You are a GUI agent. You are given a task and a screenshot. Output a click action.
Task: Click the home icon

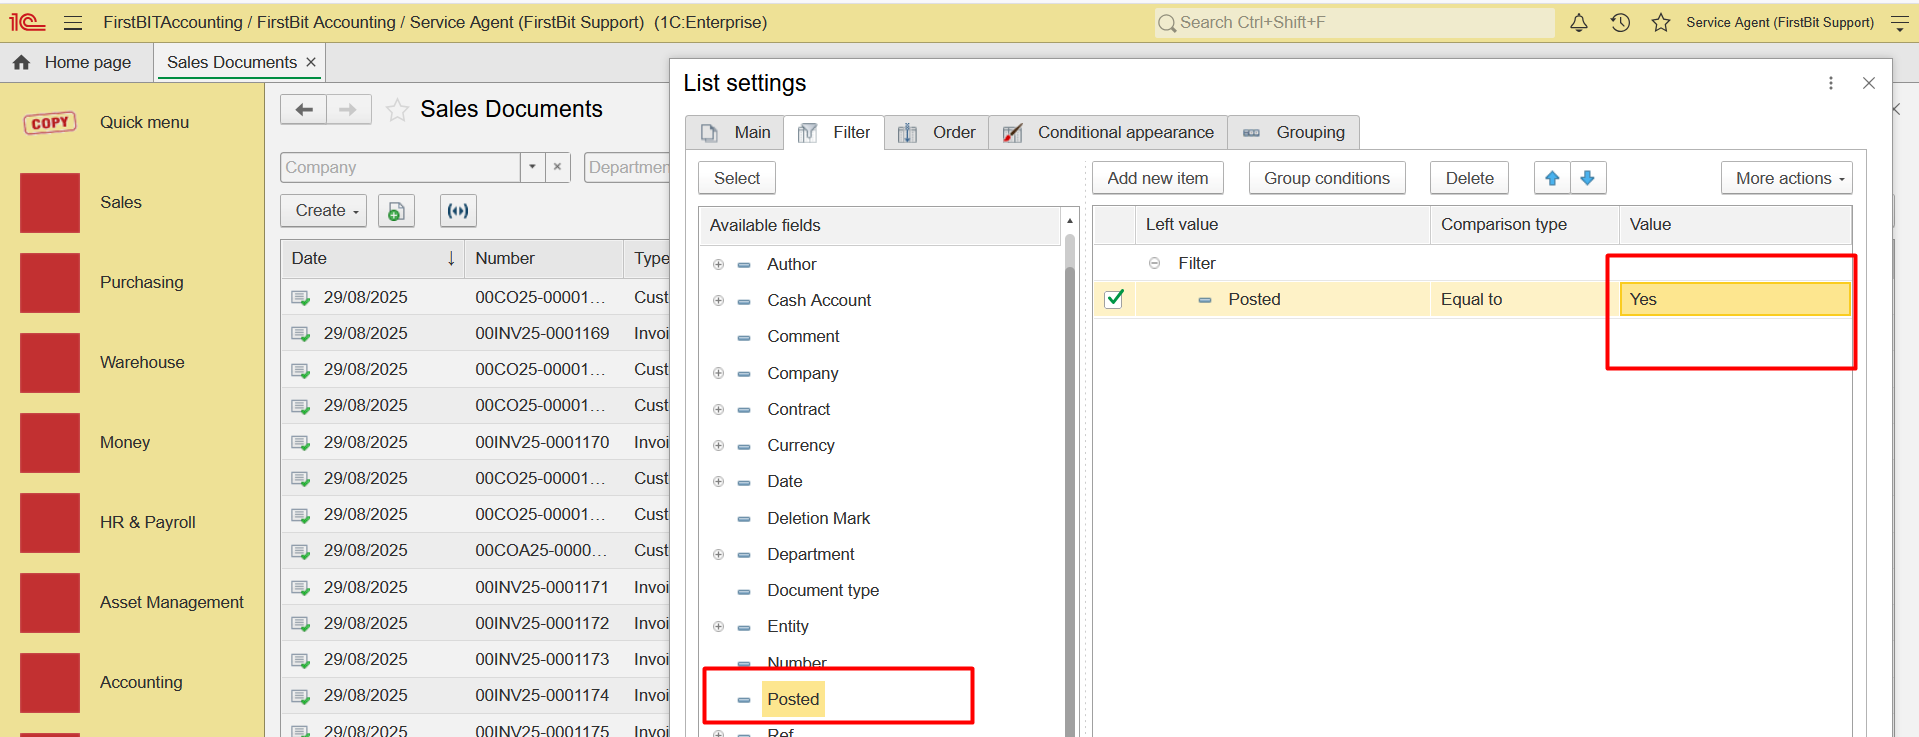tap(21, 62)
